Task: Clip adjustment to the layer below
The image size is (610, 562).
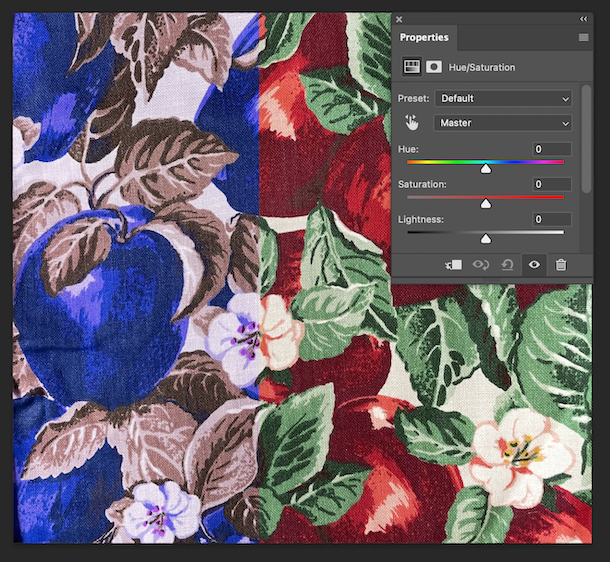Action: [x=454, y=265]
